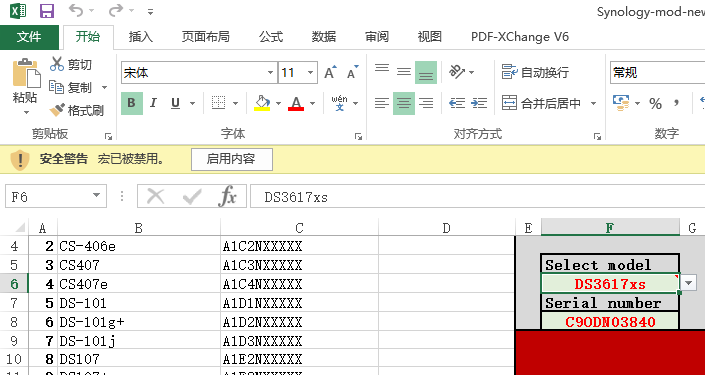705x375 pixels.
Task: Decrease indent icon
Action: pyautogui.click(x=457, y=103)
